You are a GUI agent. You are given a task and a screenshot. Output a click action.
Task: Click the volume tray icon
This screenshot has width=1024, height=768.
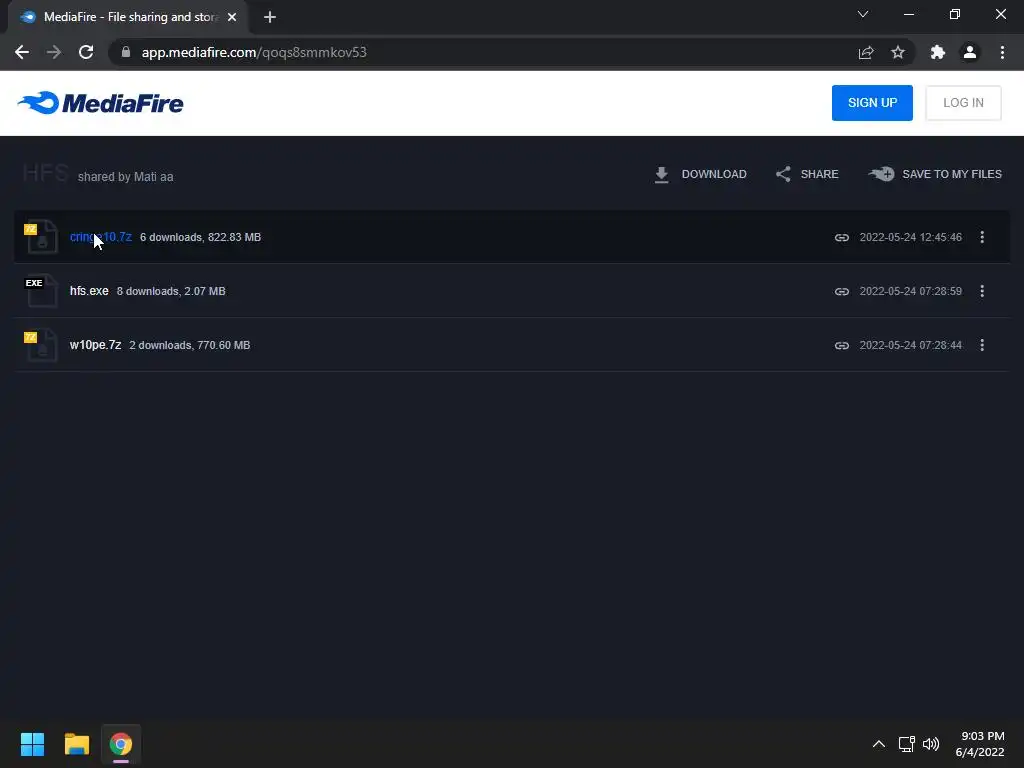click(x=931, y=744)
